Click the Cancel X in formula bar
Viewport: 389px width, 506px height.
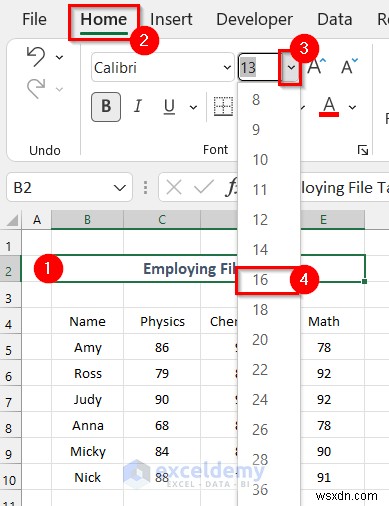point(174,187)
